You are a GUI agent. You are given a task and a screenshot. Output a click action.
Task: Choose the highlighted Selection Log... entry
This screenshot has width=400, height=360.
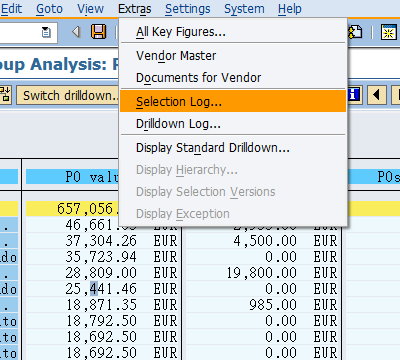(233, 101)
